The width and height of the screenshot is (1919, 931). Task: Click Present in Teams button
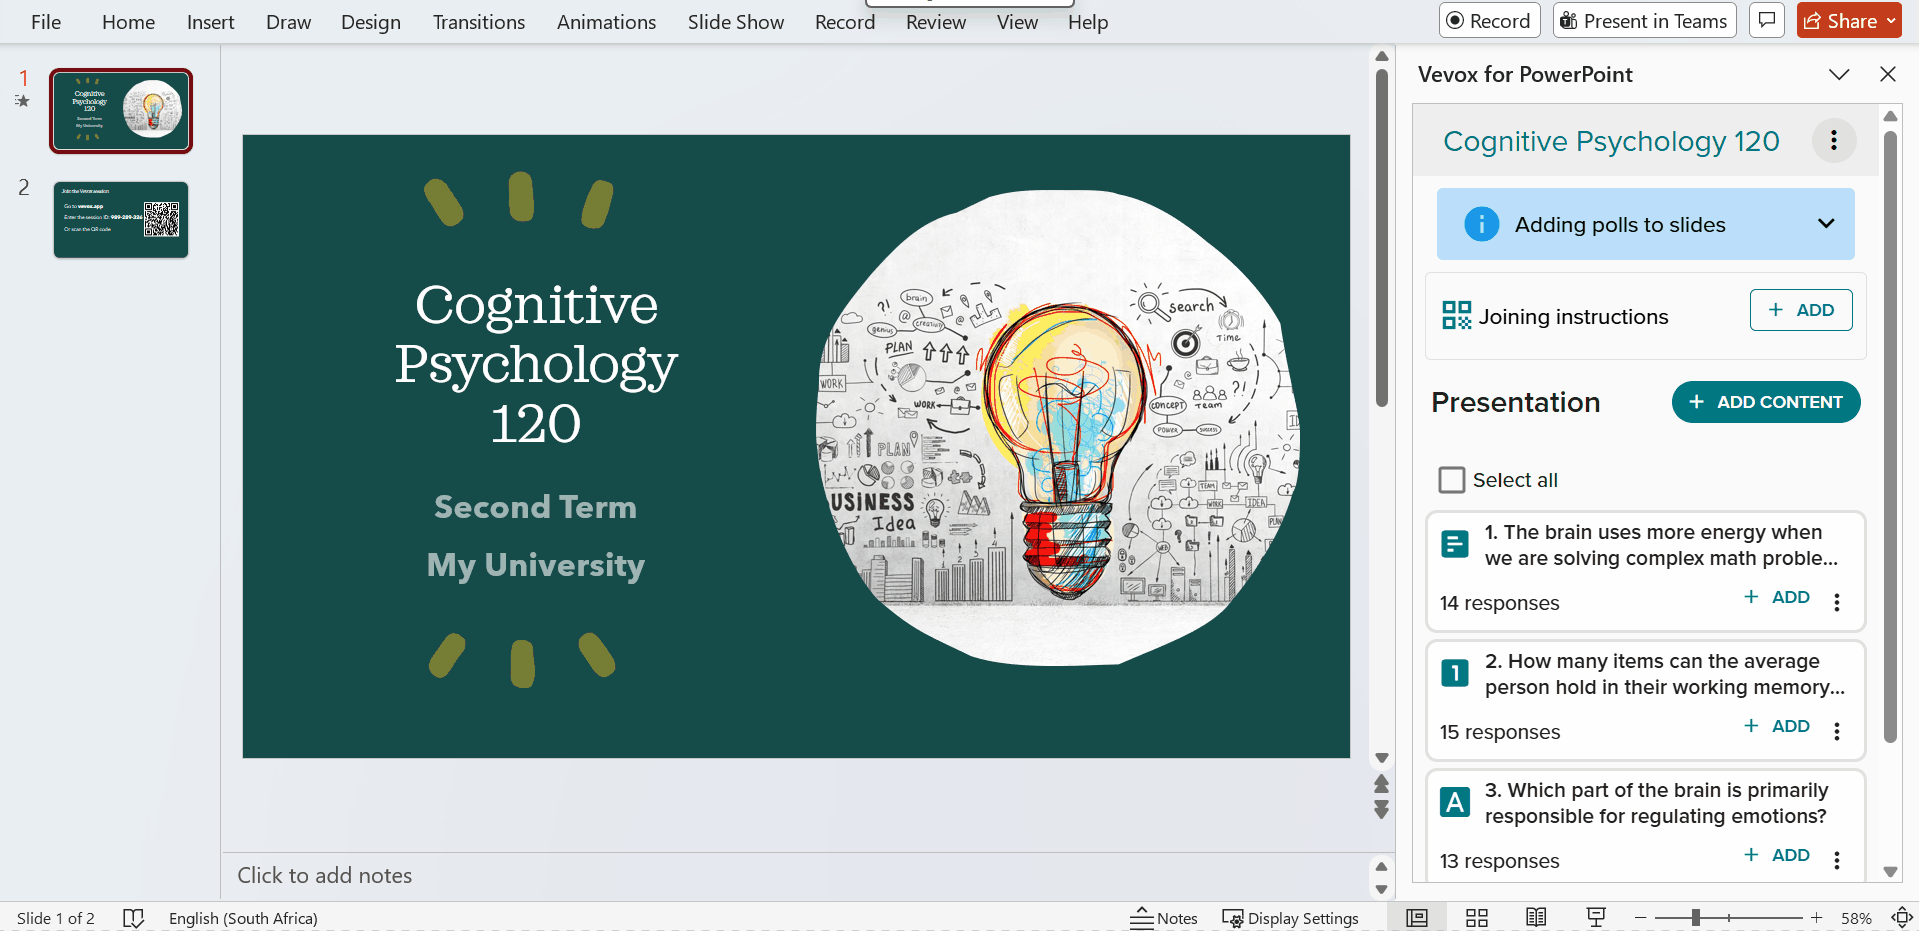click(1644, 20)
